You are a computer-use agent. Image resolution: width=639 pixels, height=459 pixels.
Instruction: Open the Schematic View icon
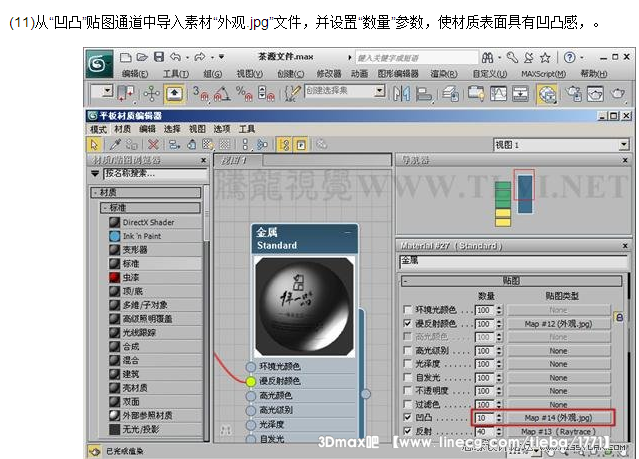(520, 94)
